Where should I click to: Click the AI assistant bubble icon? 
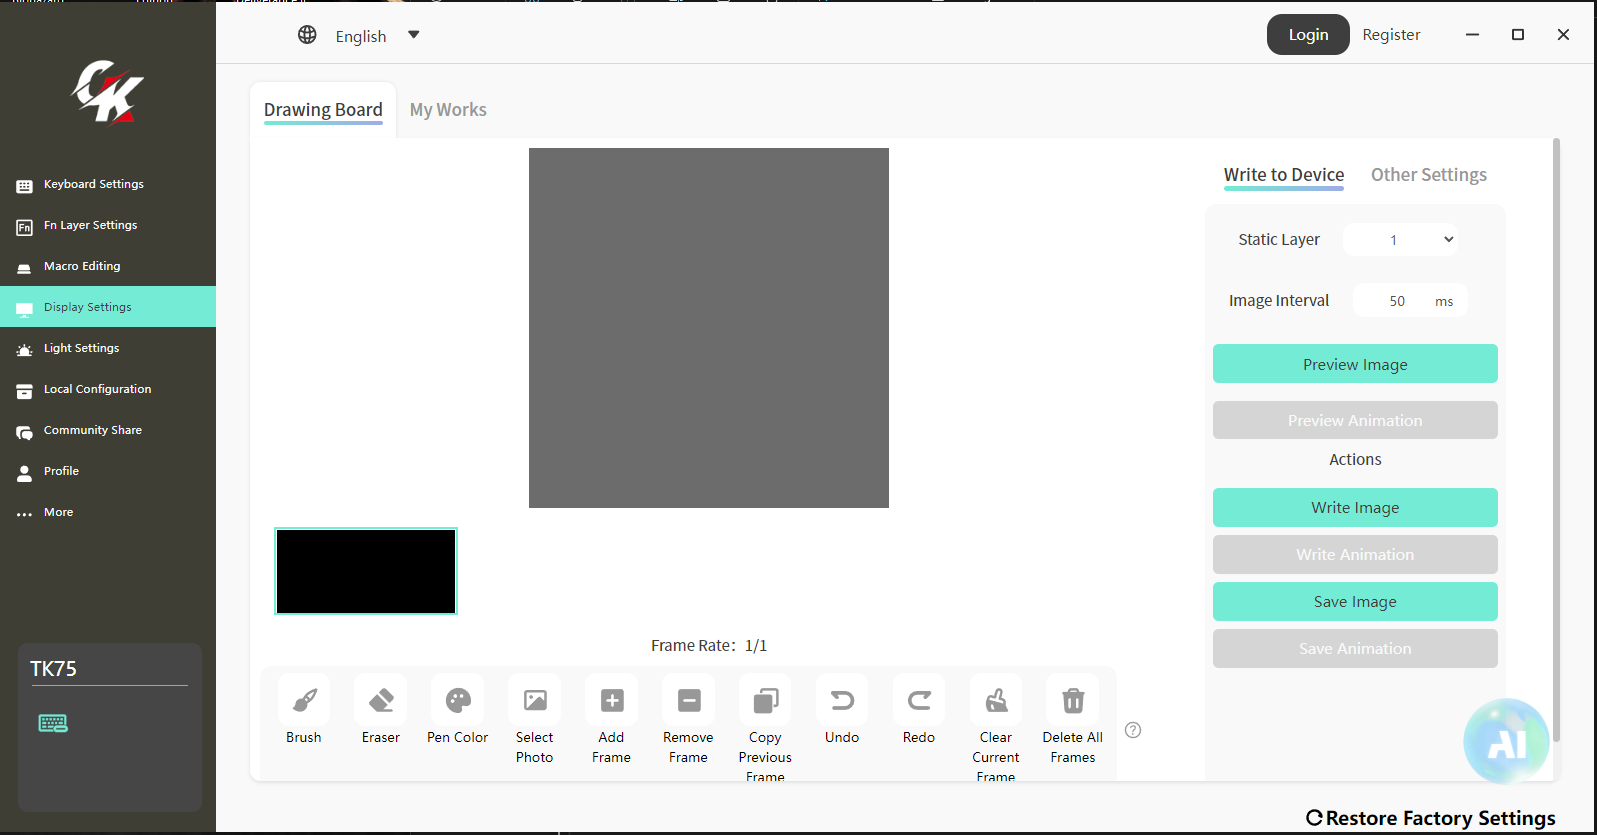1505,742
